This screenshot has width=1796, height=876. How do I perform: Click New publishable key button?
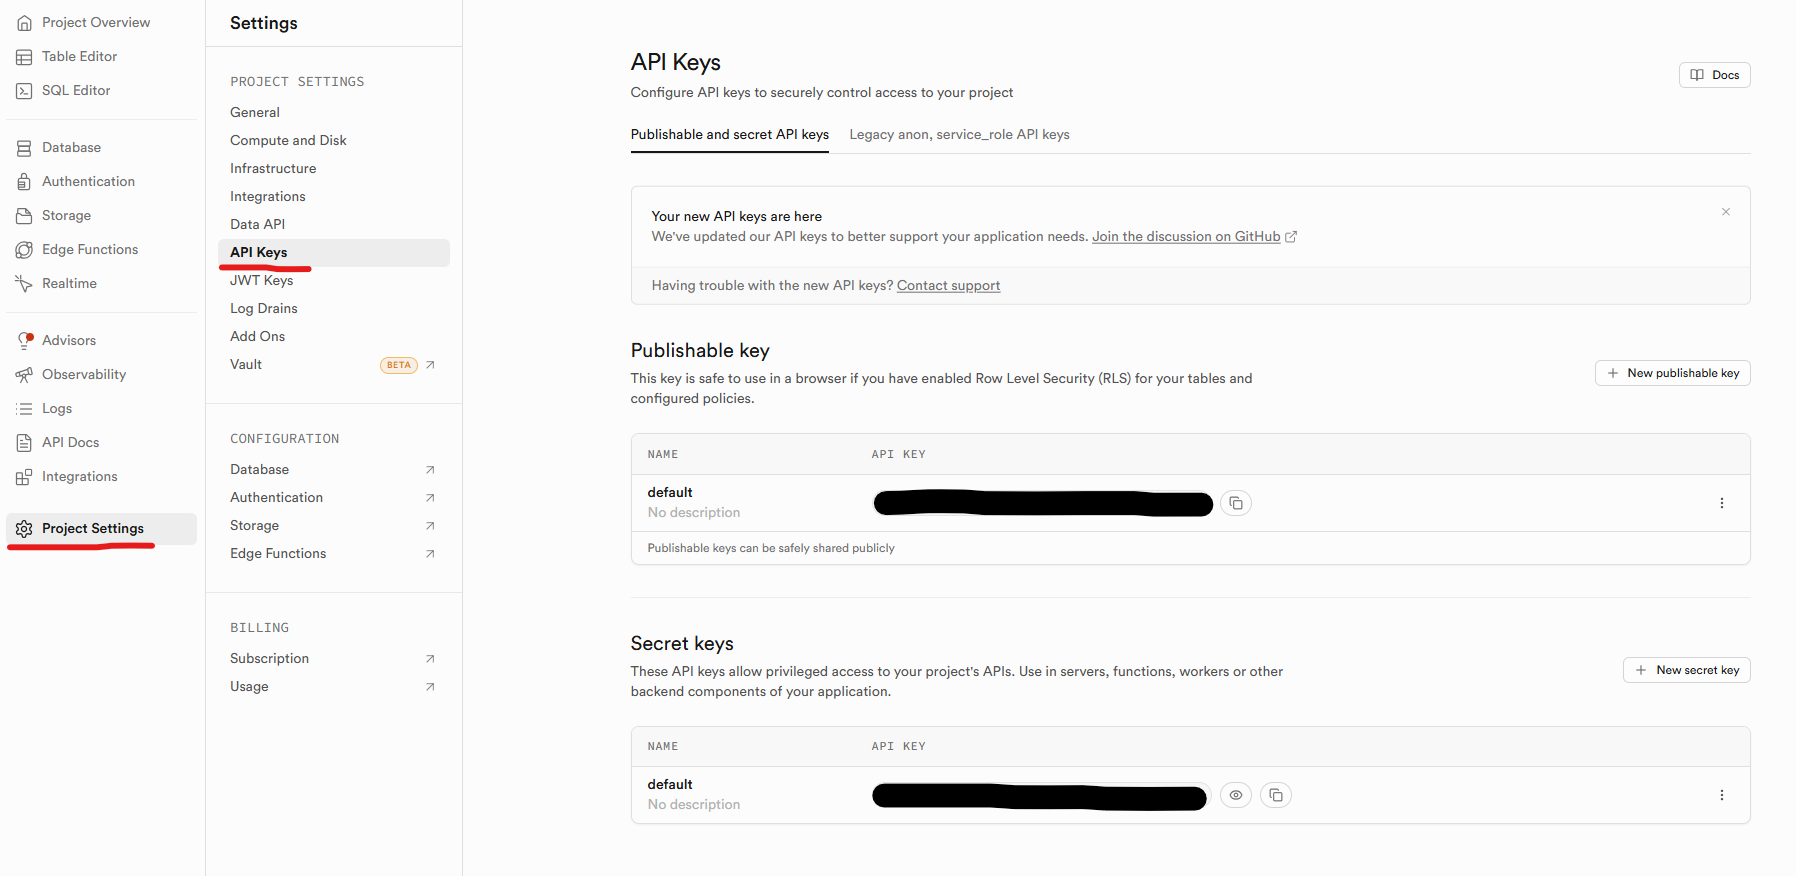tap(1672, 373)
